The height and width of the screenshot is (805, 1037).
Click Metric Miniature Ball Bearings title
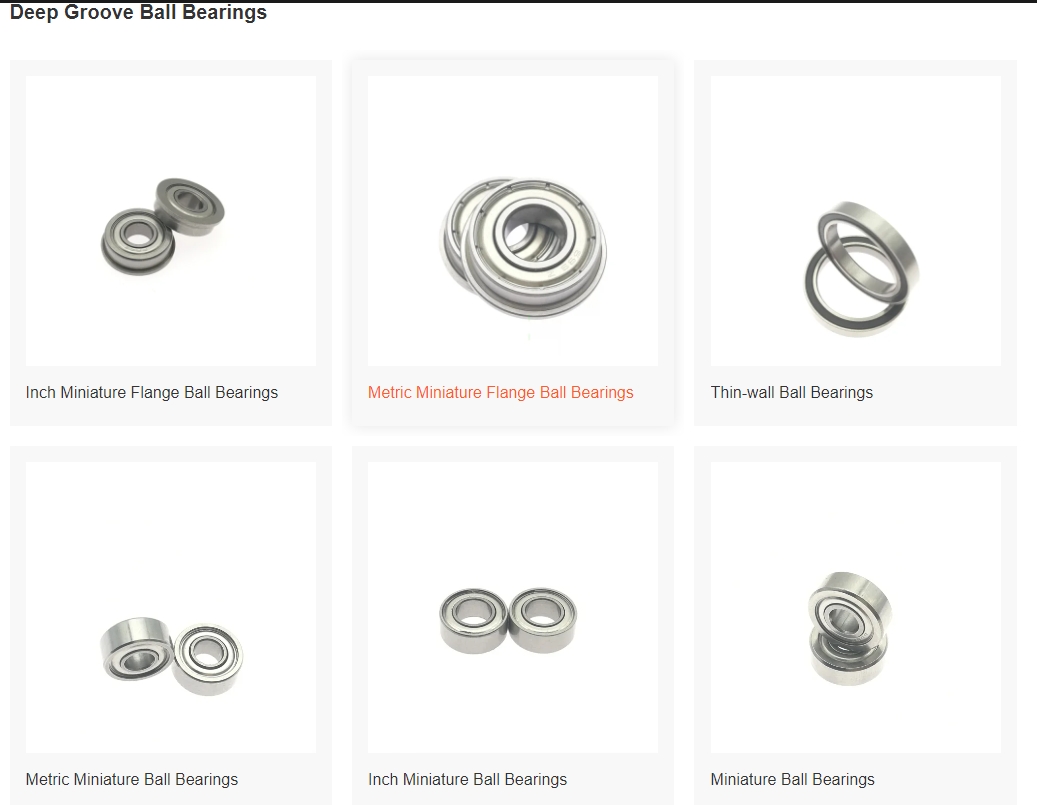132,779
